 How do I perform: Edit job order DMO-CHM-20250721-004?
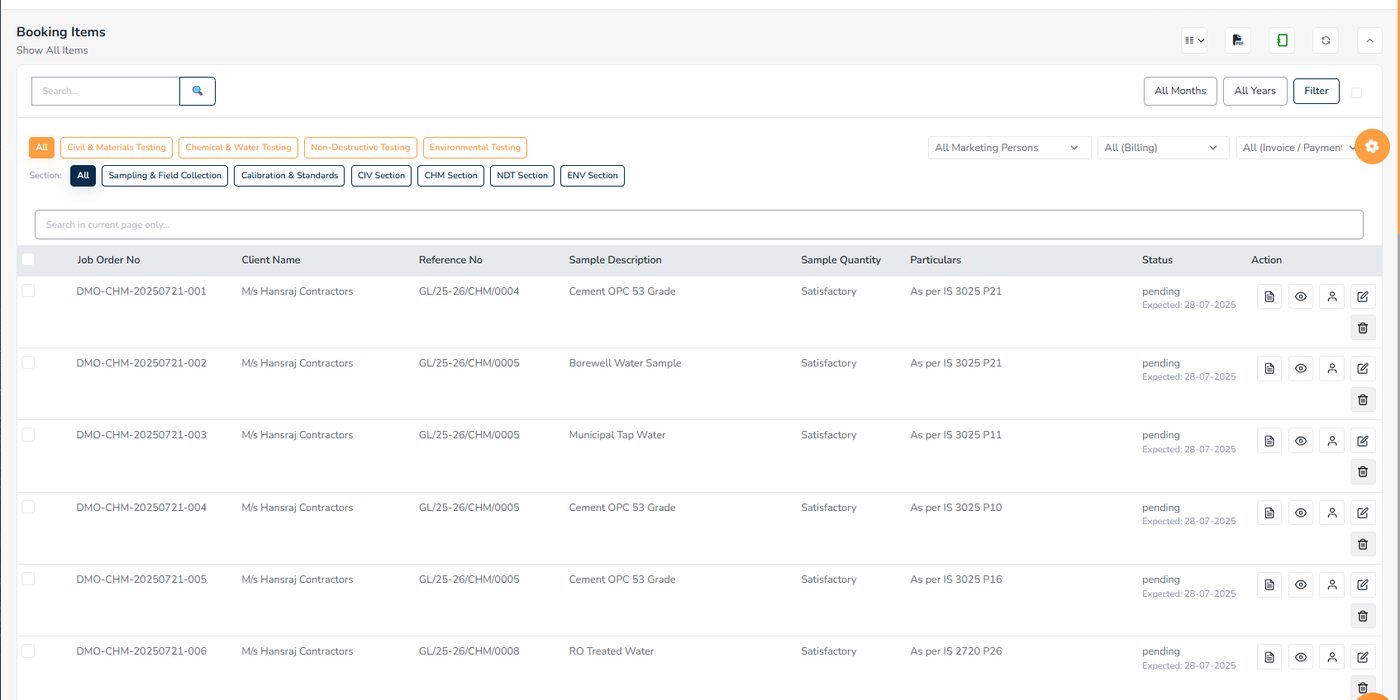pyautogui.click(x=1363, y=513)
